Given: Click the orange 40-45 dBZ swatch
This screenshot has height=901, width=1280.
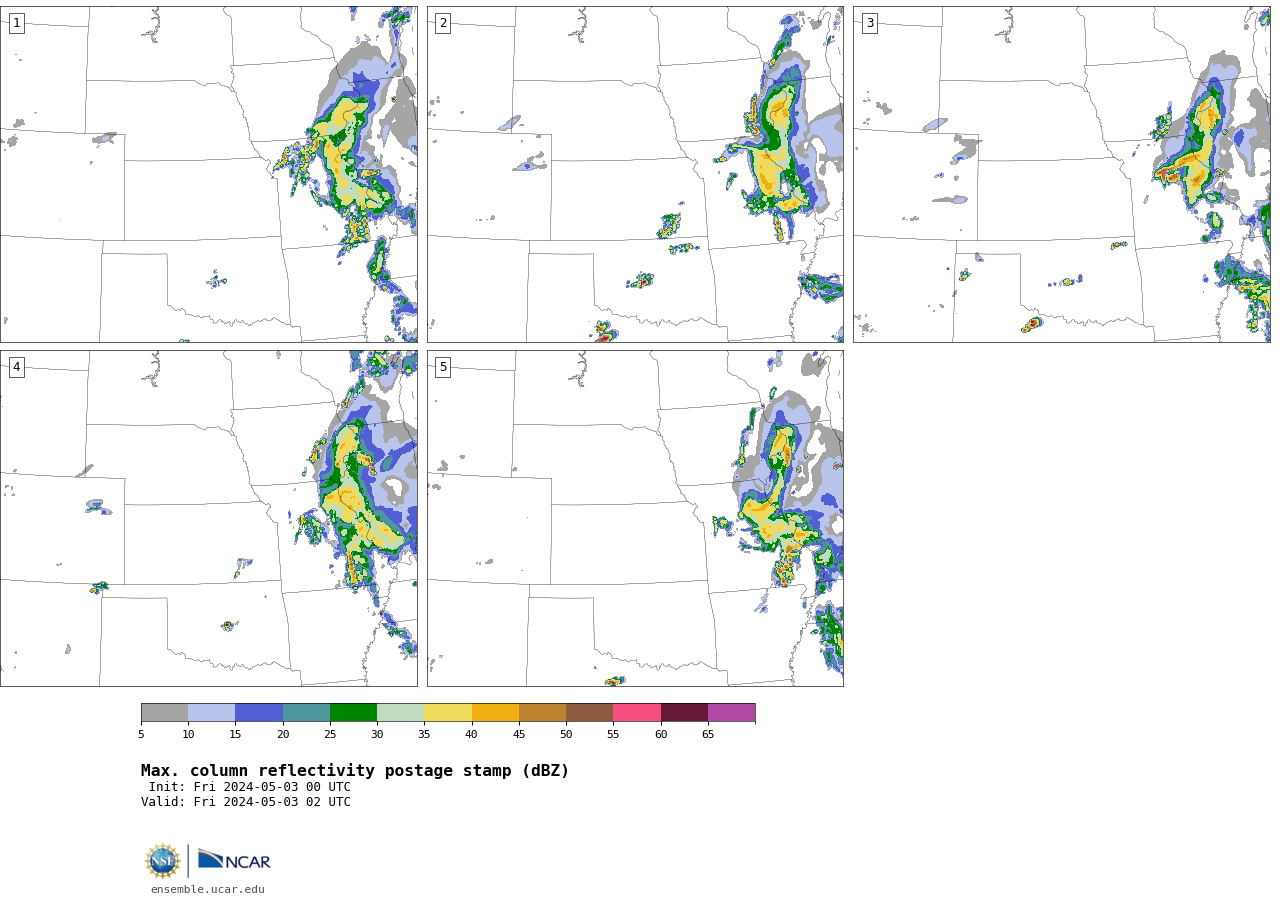Looking at the screenshot, I should 495,712.
